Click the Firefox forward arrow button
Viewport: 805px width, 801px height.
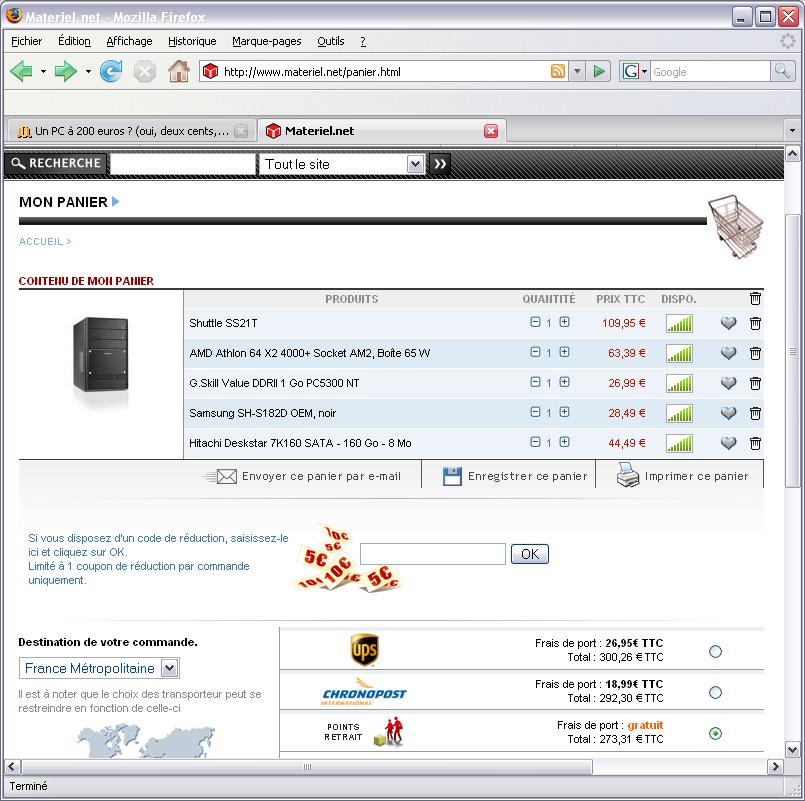pyautogui.click(x=65, y=71)
